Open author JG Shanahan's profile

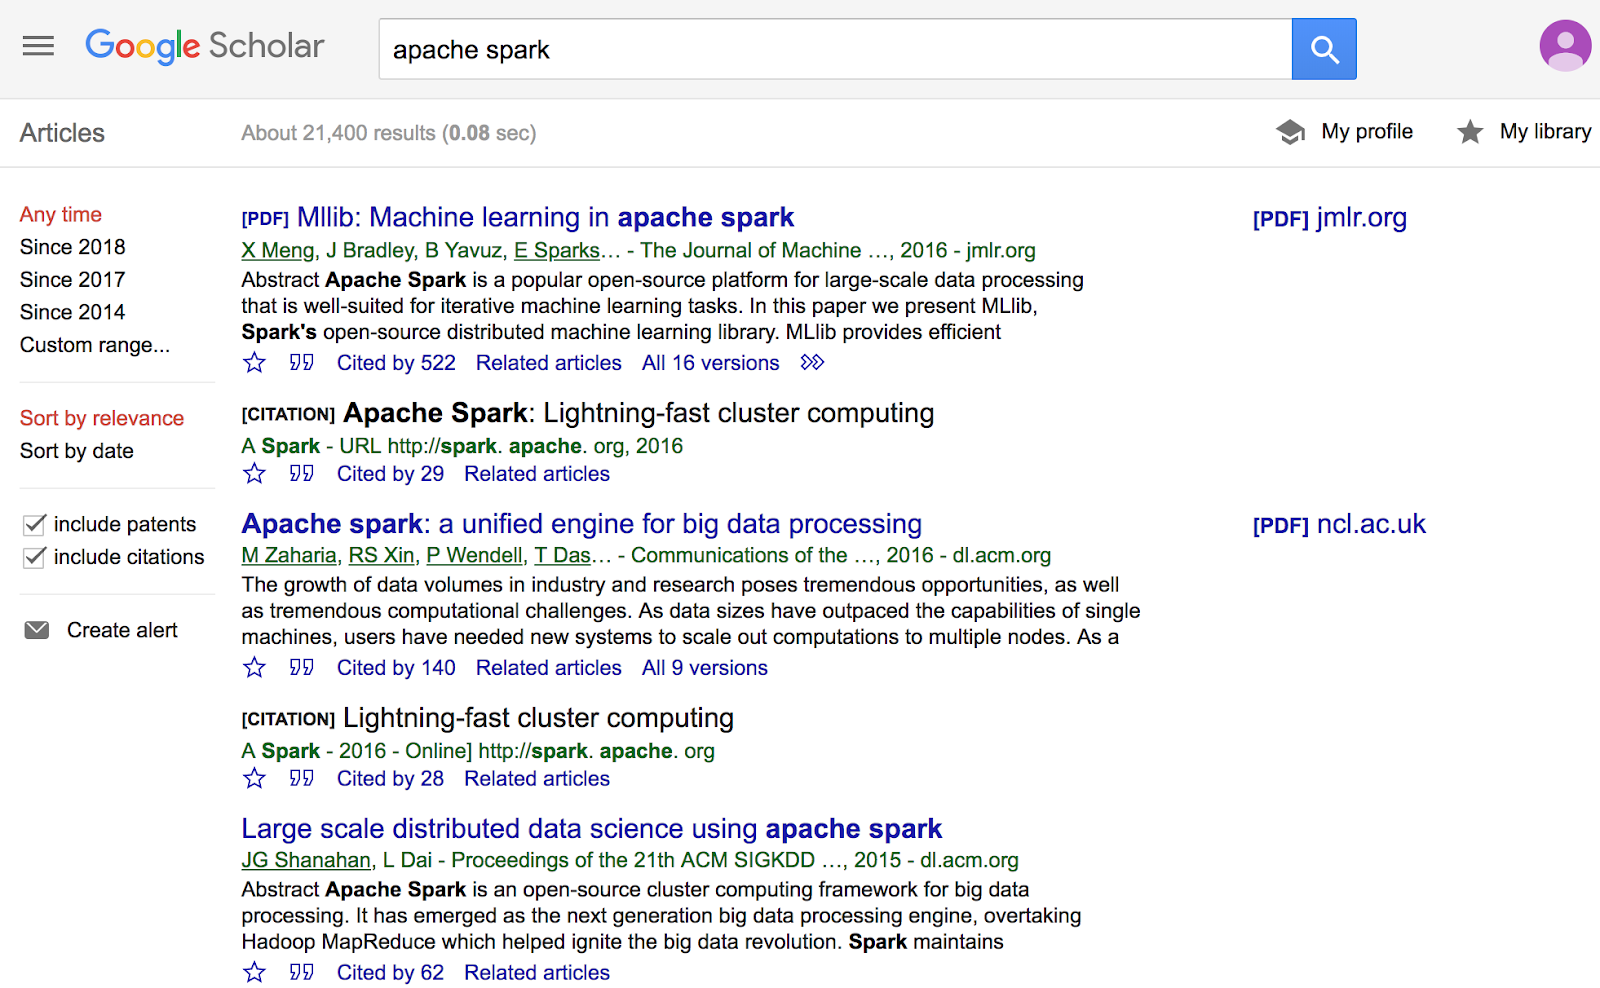[306, 861]
